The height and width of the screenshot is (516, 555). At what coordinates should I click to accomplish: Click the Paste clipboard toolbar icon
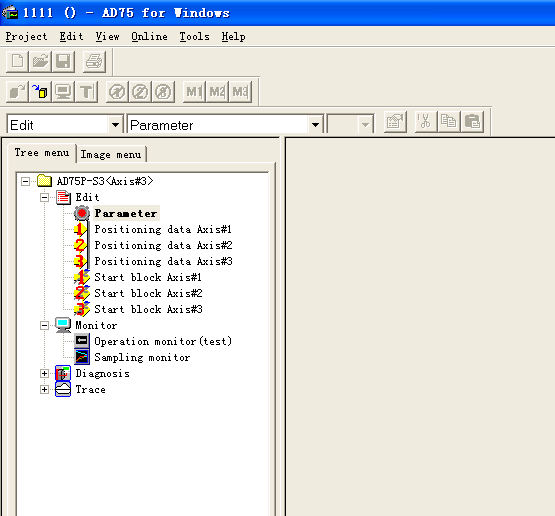[x=472, y=121]
